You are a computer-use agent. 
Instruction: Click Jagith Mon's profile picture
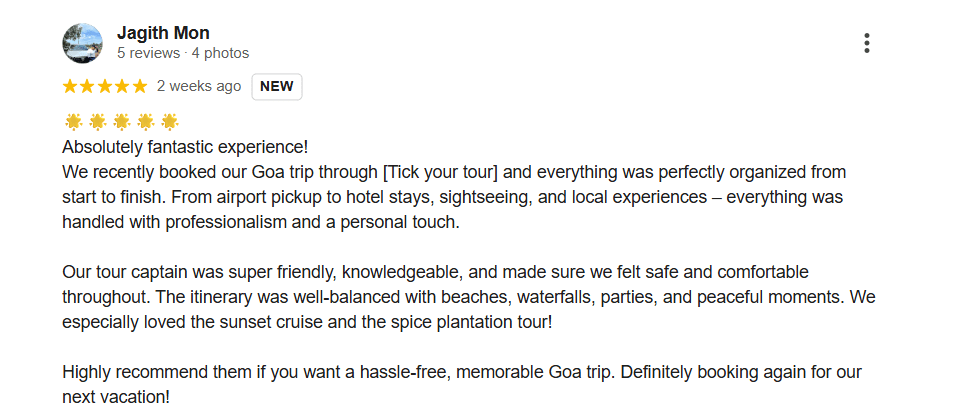click(82, 43)
